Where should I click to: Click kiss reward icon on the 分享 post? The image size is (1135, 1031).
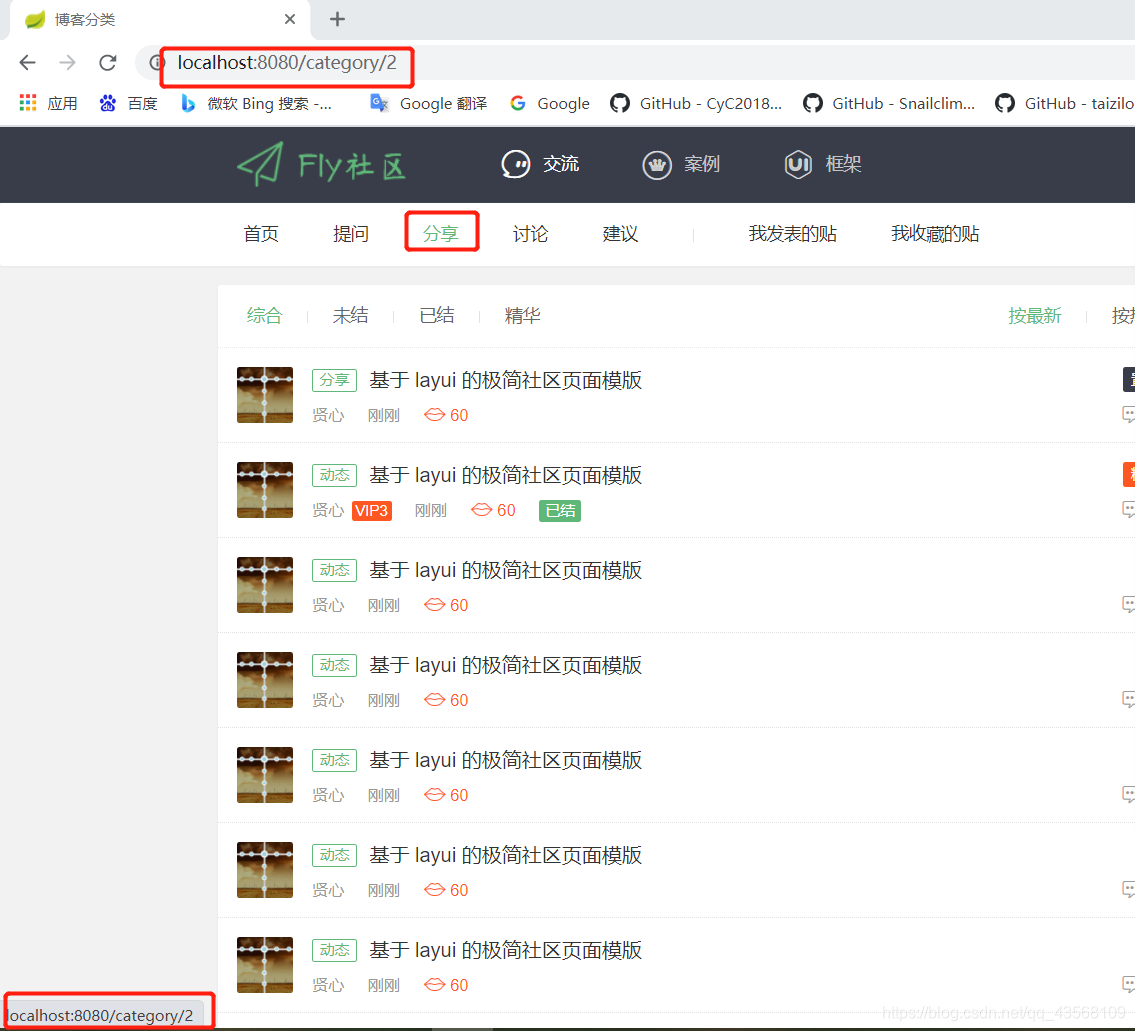(434, 414)
